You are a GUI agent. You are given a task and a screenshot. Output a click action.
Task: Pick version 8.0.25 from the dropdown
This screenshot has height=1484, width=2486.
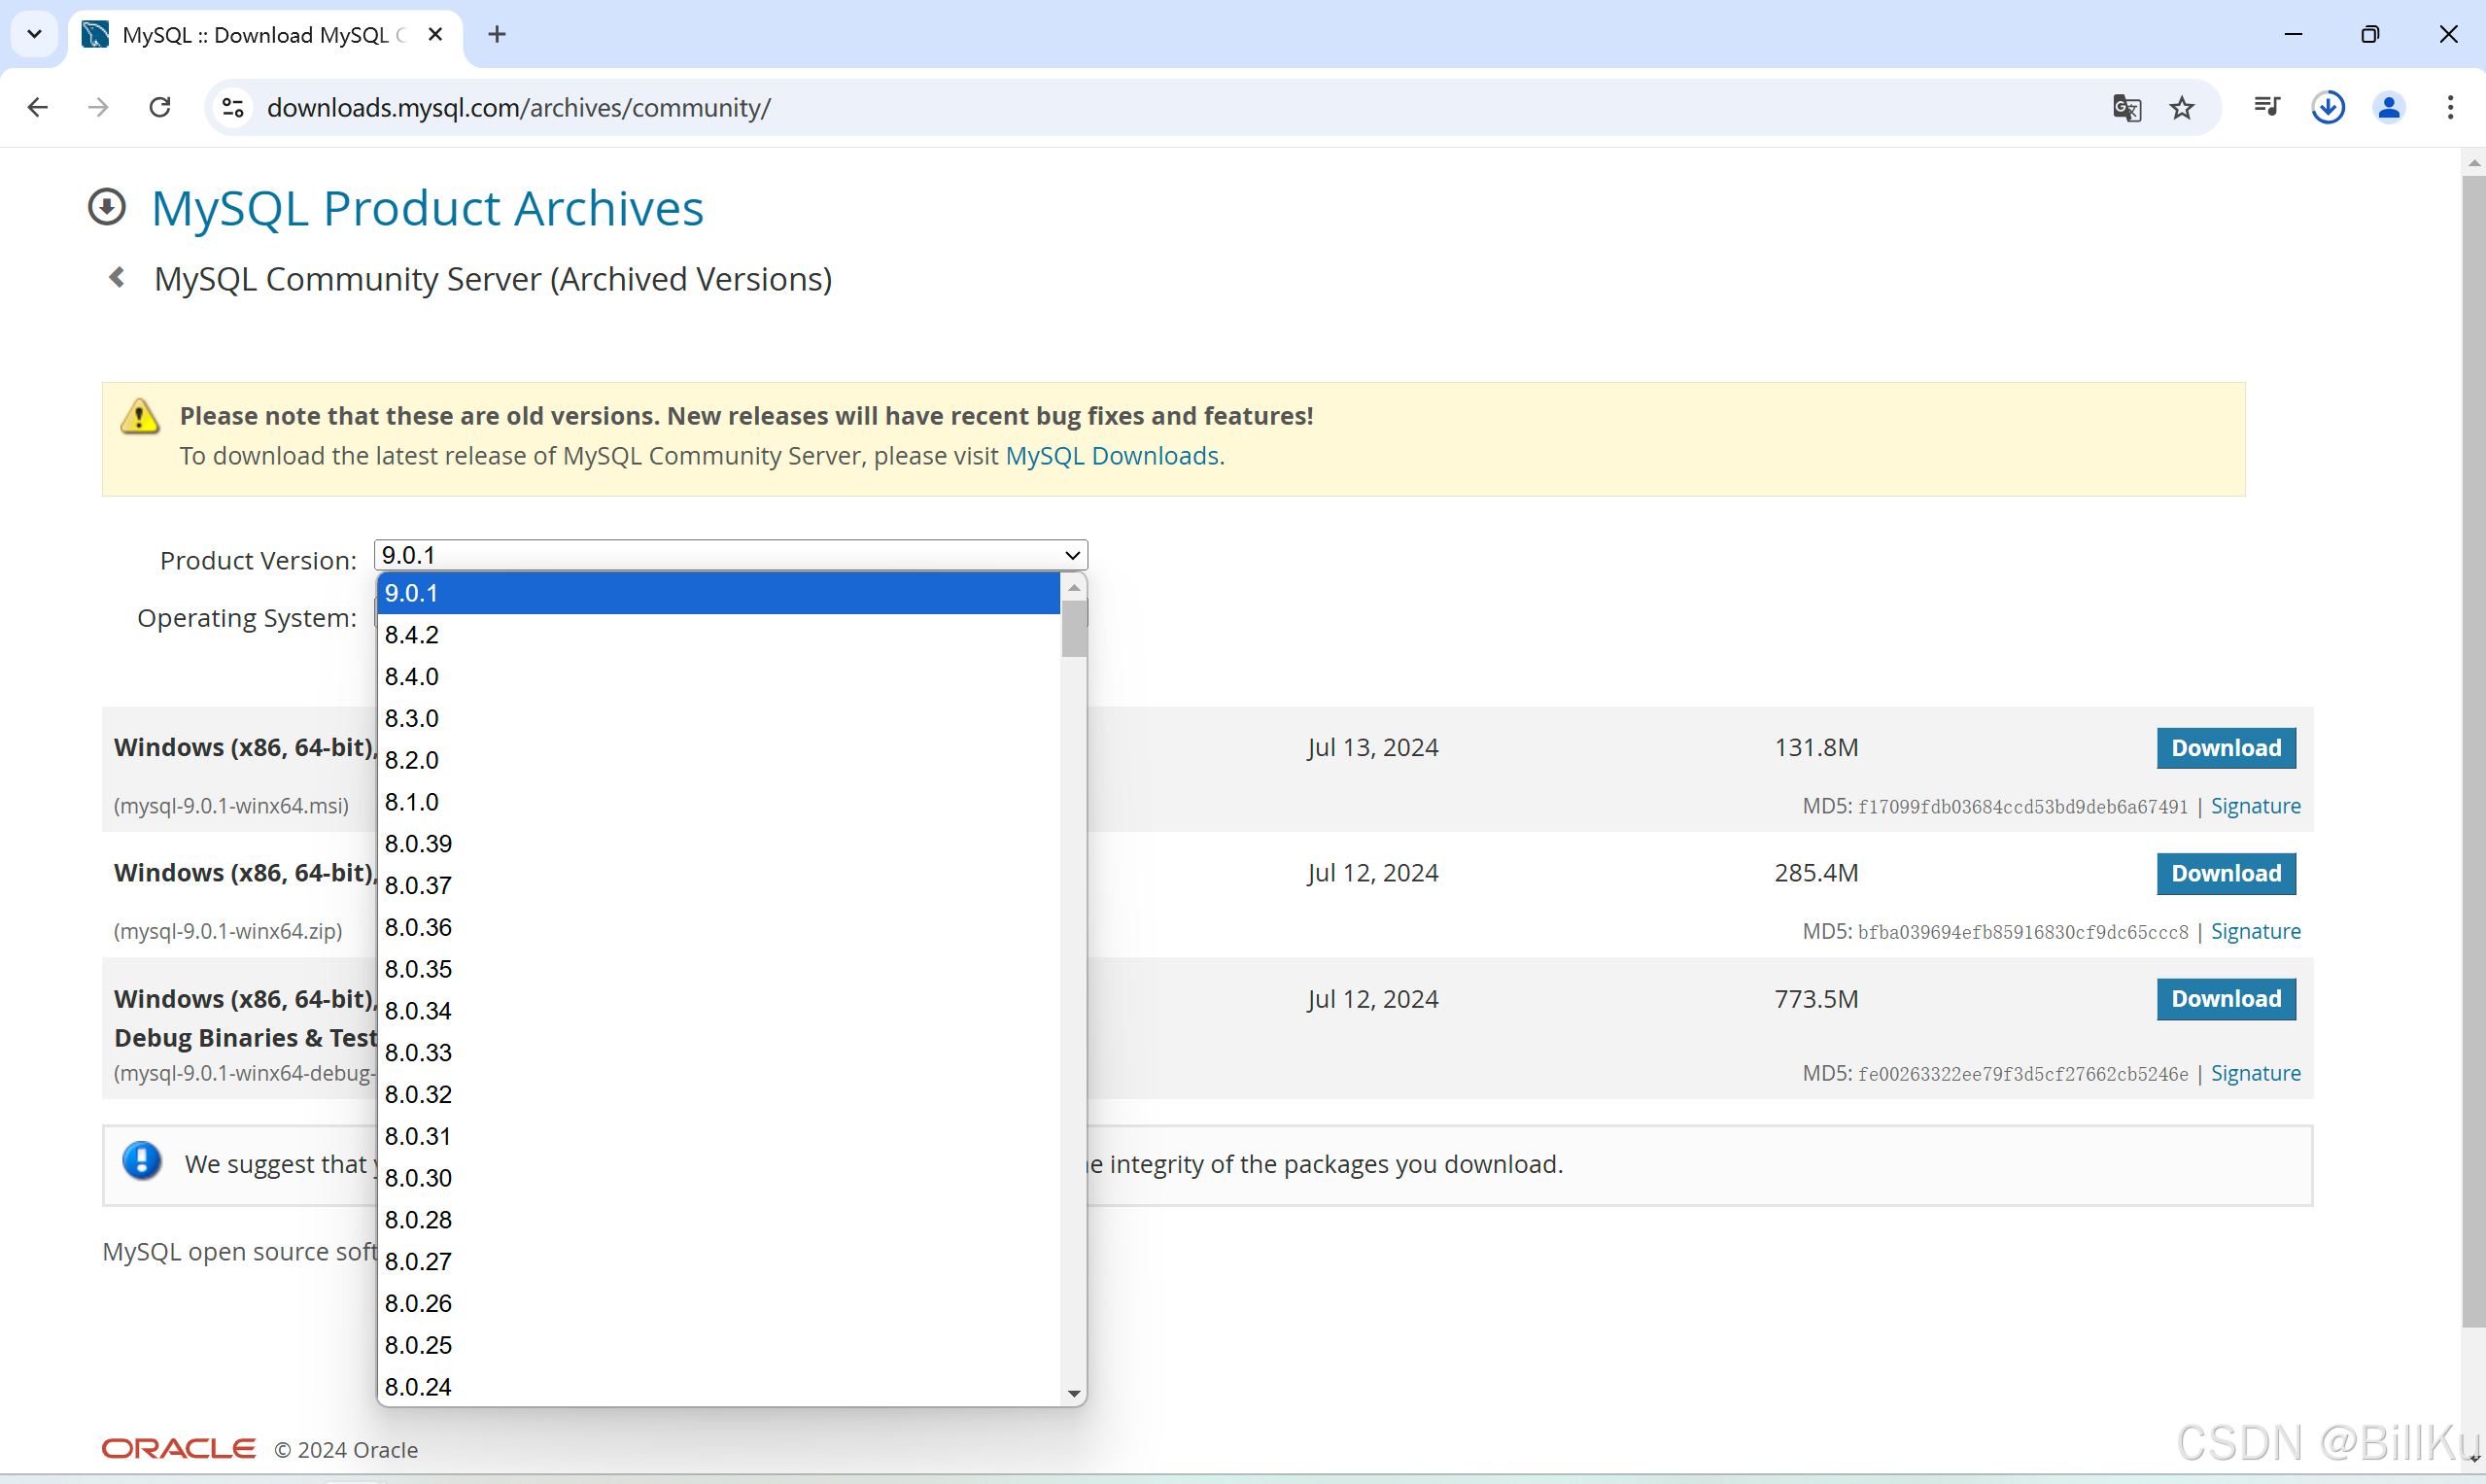(718, 1346)
